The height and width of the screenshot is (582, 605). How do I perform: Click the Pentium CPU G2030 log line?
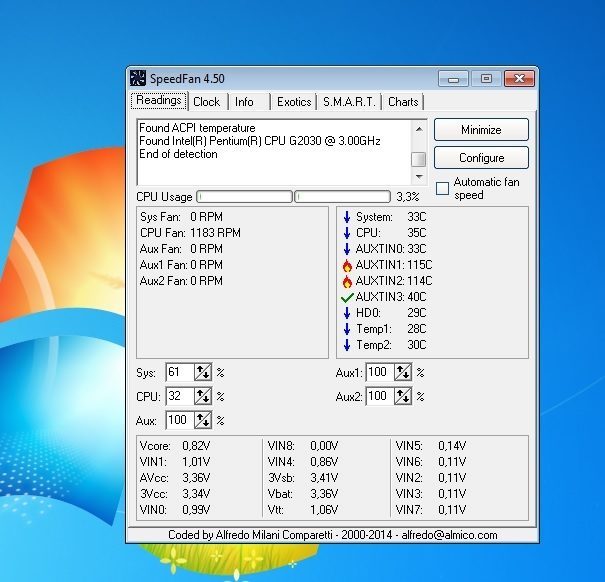260,141
